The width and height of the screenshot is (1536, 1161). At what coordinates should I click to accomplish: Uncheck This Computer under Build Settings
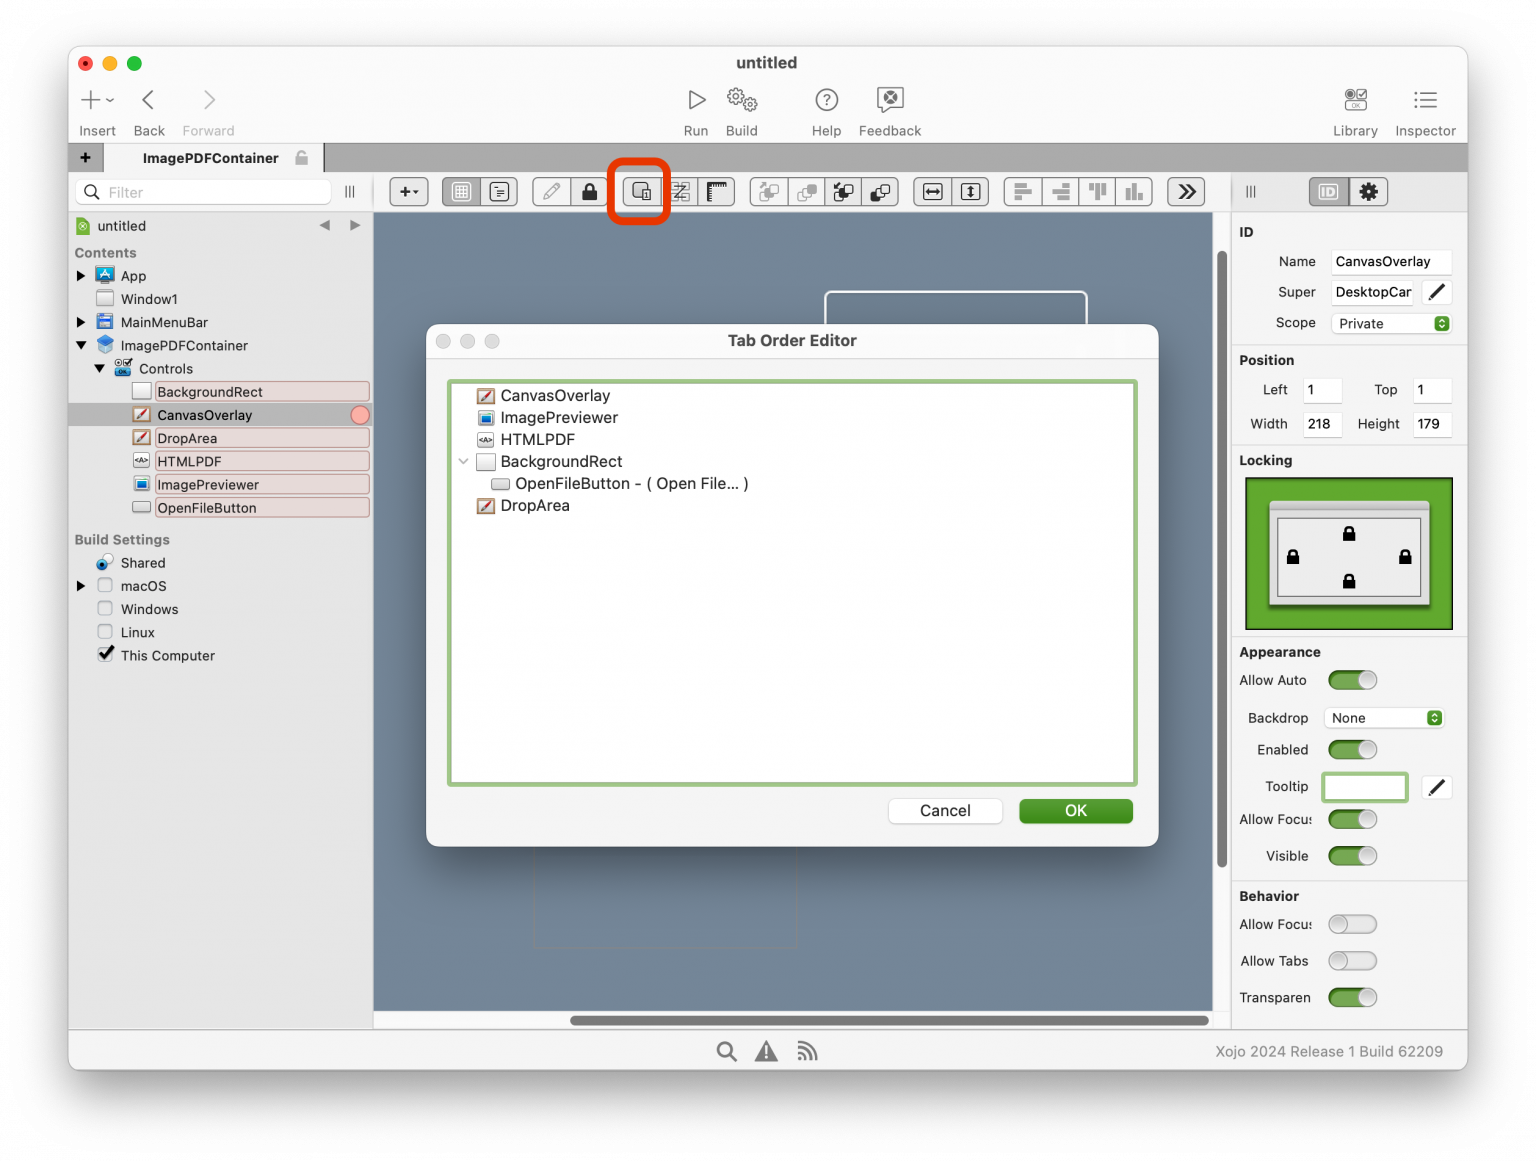(106, 654)
